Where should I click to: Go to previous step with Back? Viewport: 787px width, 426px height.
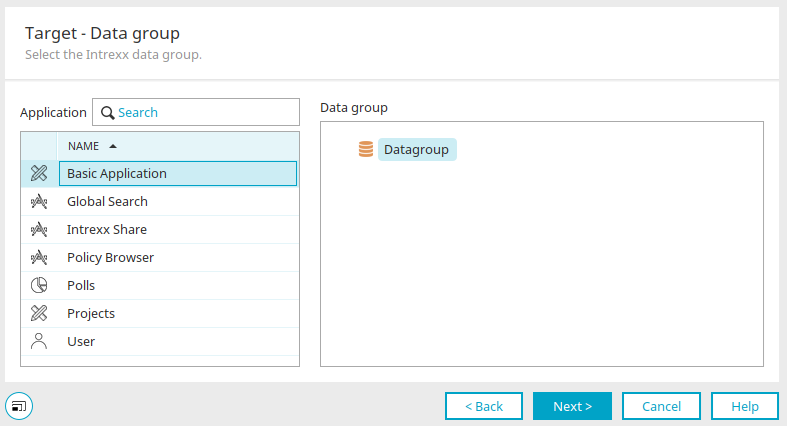[484, 406]
